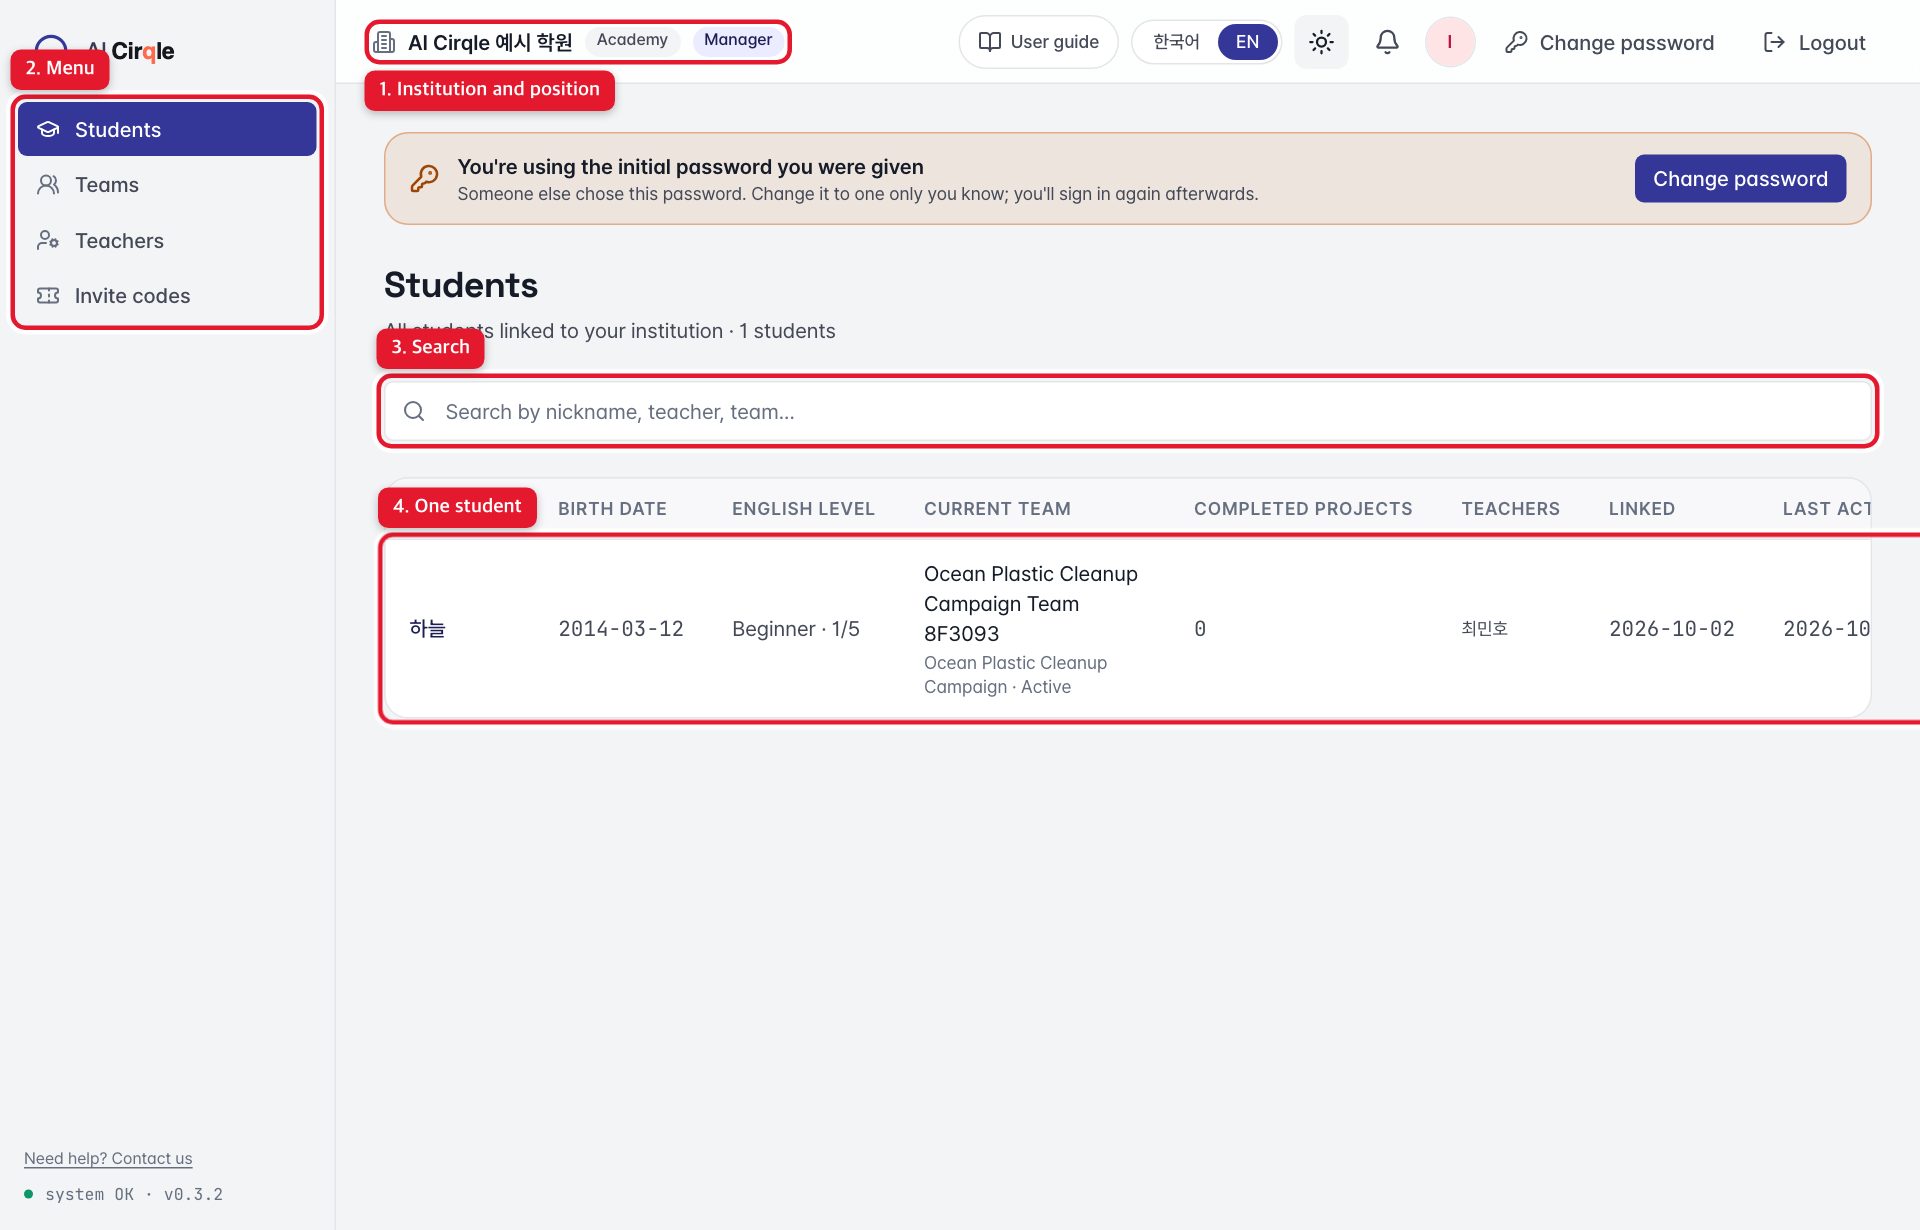Screen dimensions: 1920x1230
Task: Click the user avatar with letter I
Action: (1450, 42)
